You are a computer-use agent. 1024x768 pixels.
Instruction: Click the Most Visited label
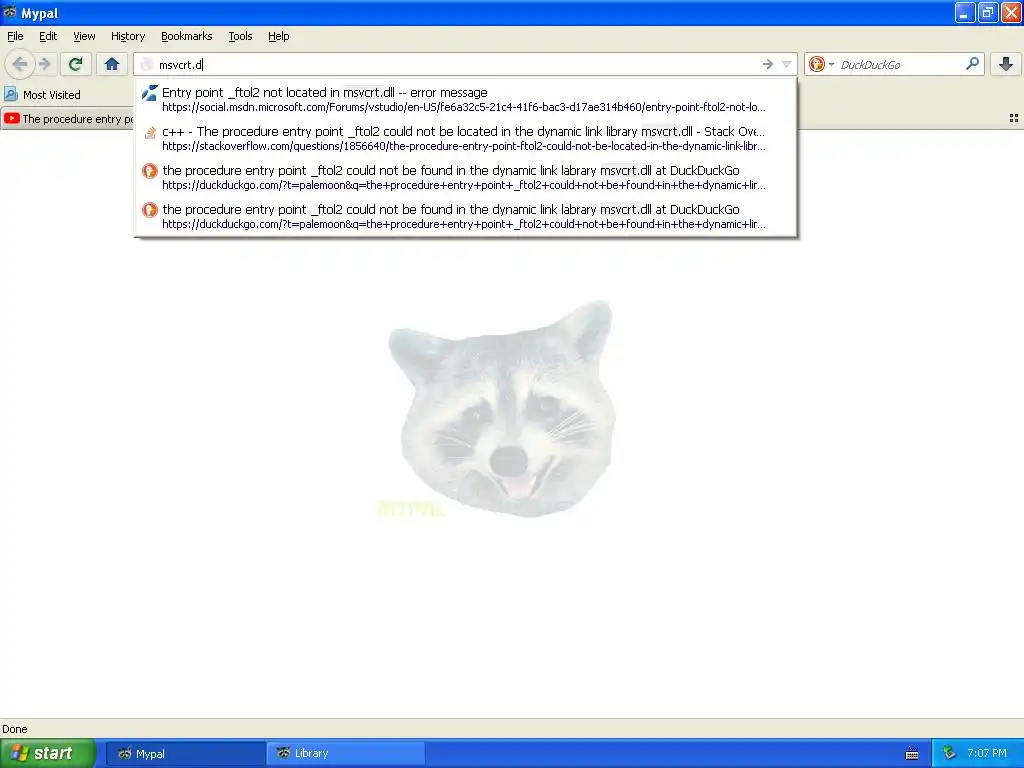pos(52,95)
